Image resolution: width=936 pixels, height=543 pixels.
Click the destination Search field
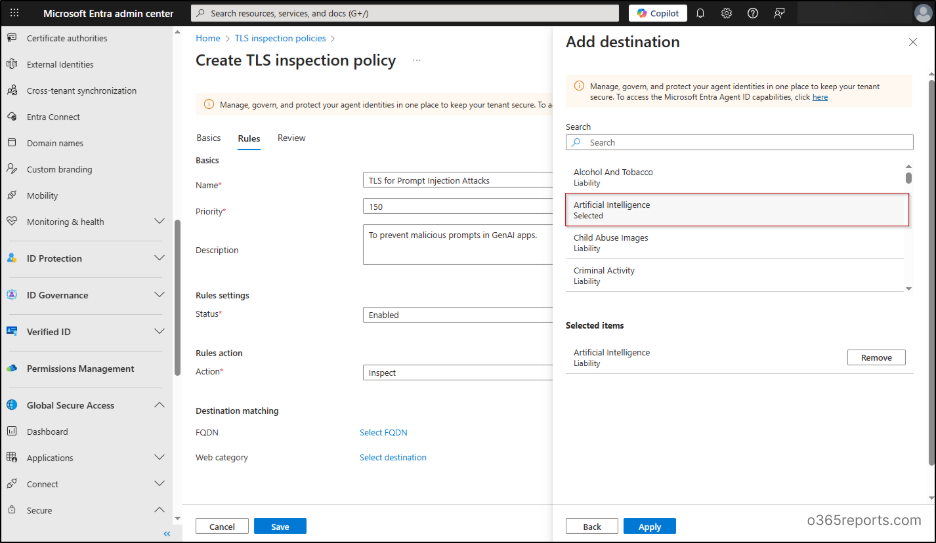tap(740, 142)
